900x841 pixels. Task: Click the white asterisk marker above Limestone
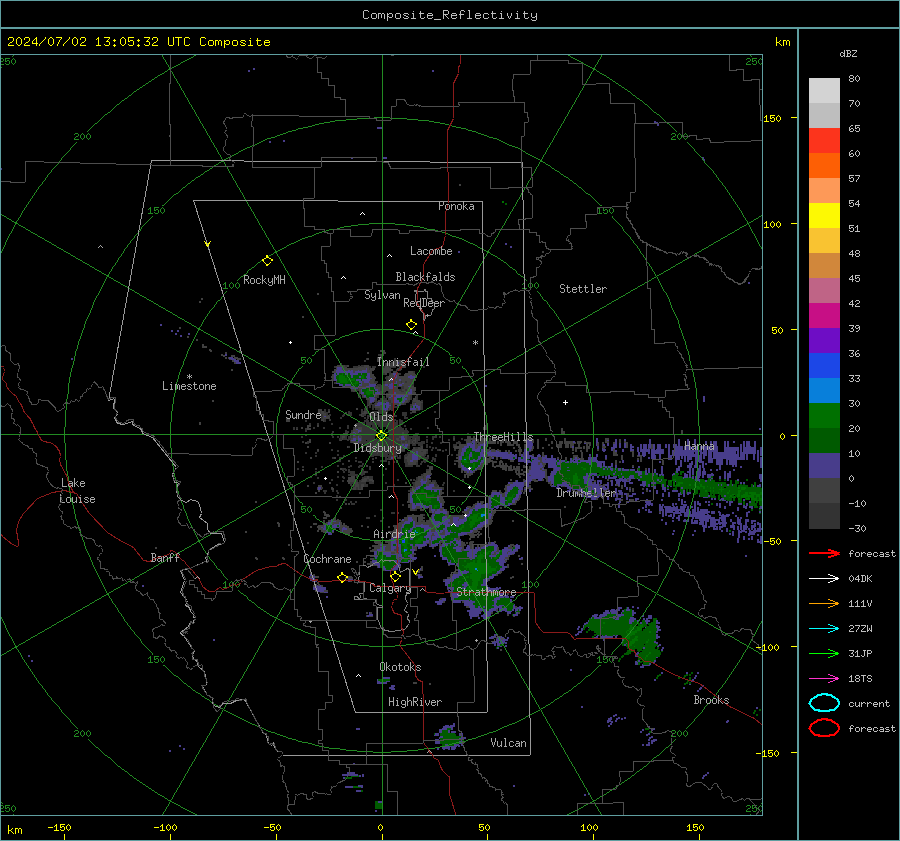(189, 377)
